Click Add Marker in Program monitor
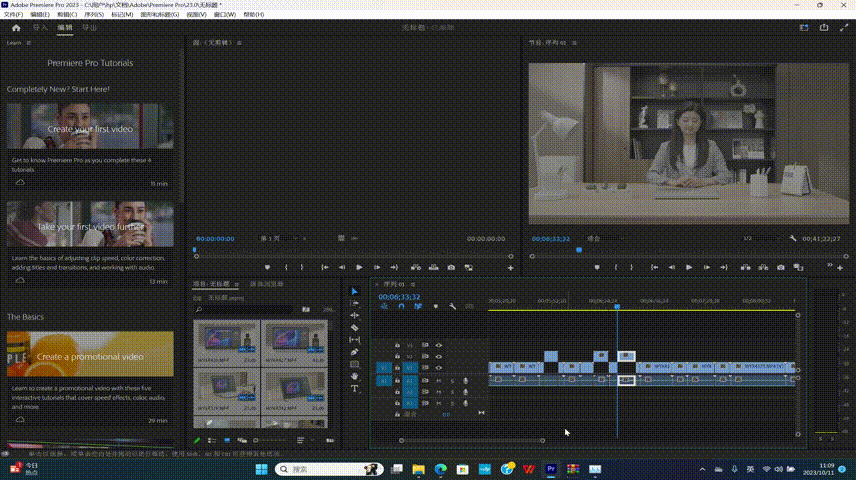 (597, 268)
